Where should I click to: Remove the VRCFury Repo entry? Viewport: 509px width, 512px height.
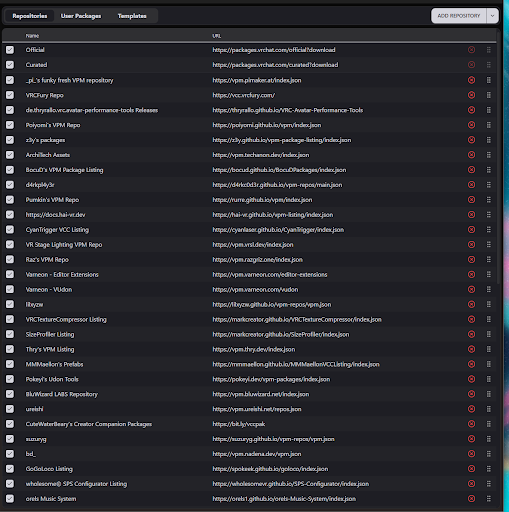pos(471,95)
